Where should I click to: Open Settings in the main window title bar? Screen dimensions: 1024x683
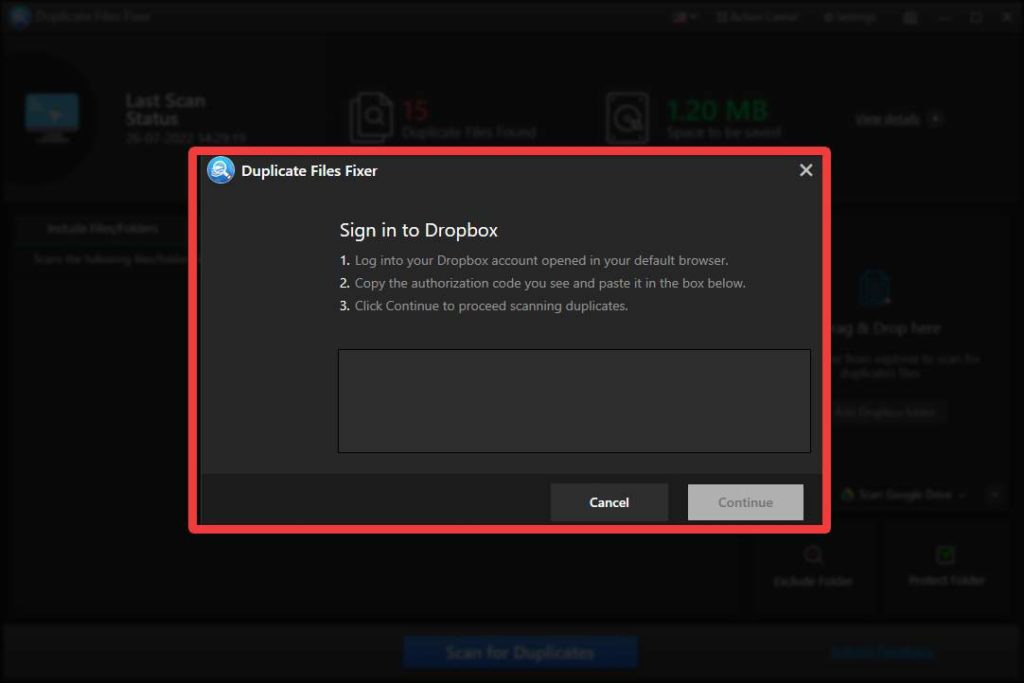(850, 17)
